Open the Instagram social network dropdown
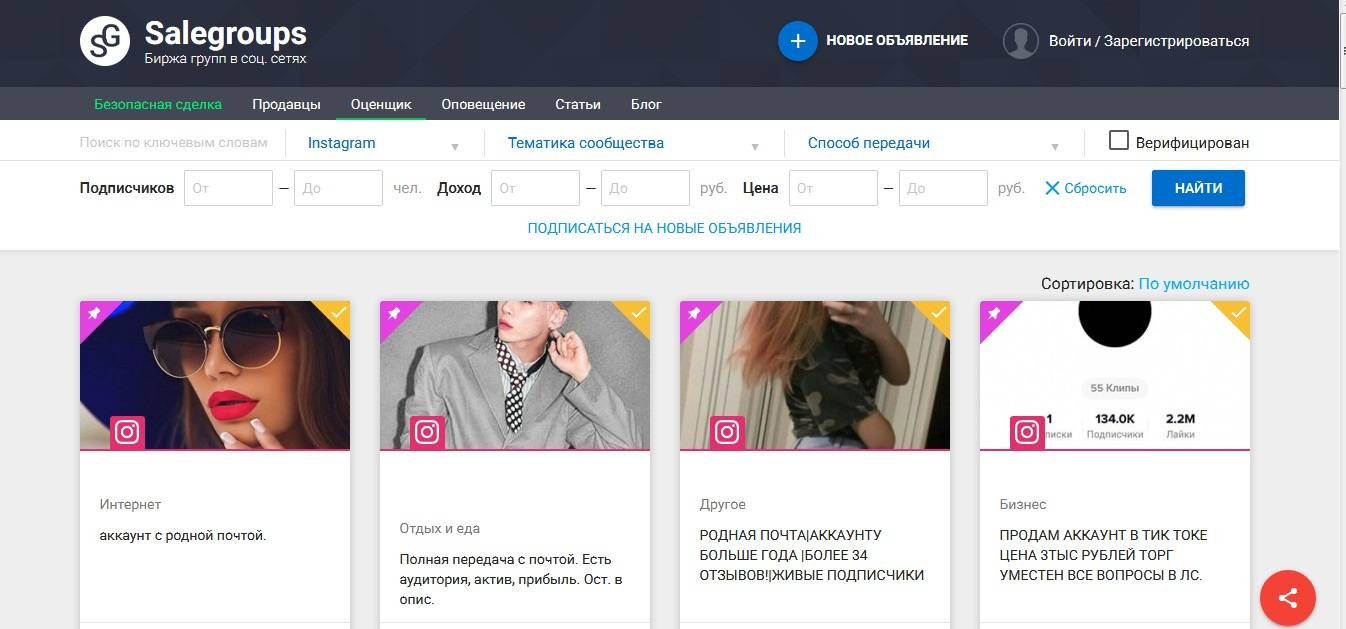This screenshot has height=629, width=1346. point(383,143)
